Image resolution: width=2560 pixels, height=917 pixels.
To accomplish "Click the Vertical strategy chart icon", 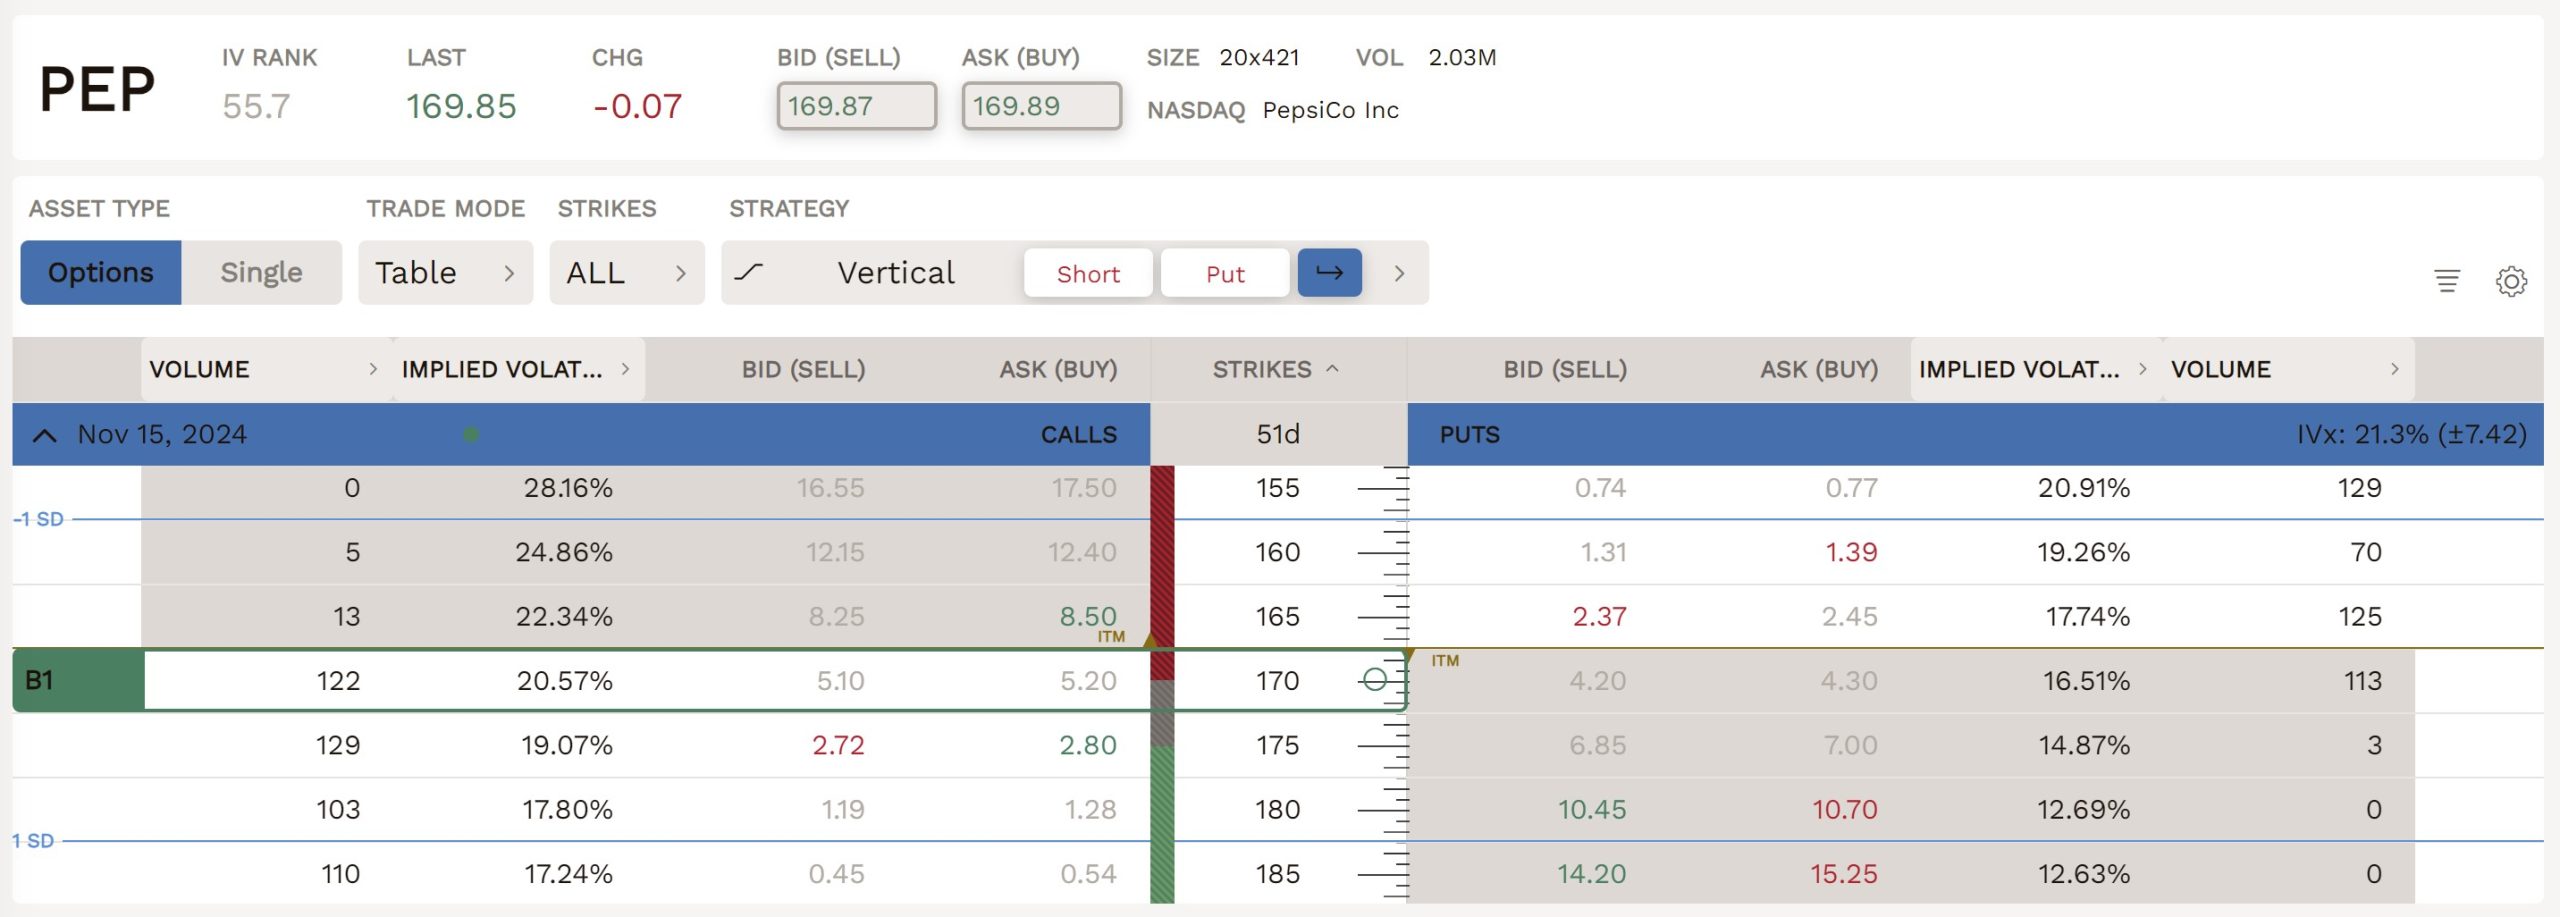I will tap(749, 273).
